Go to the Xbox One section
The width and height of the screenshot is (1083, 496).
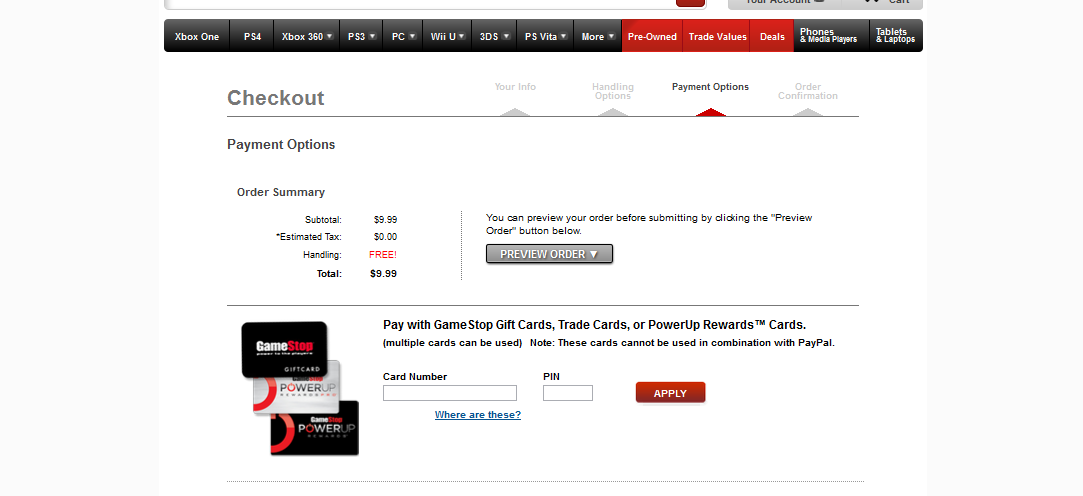pyautogui.click(x=197, y=37)
